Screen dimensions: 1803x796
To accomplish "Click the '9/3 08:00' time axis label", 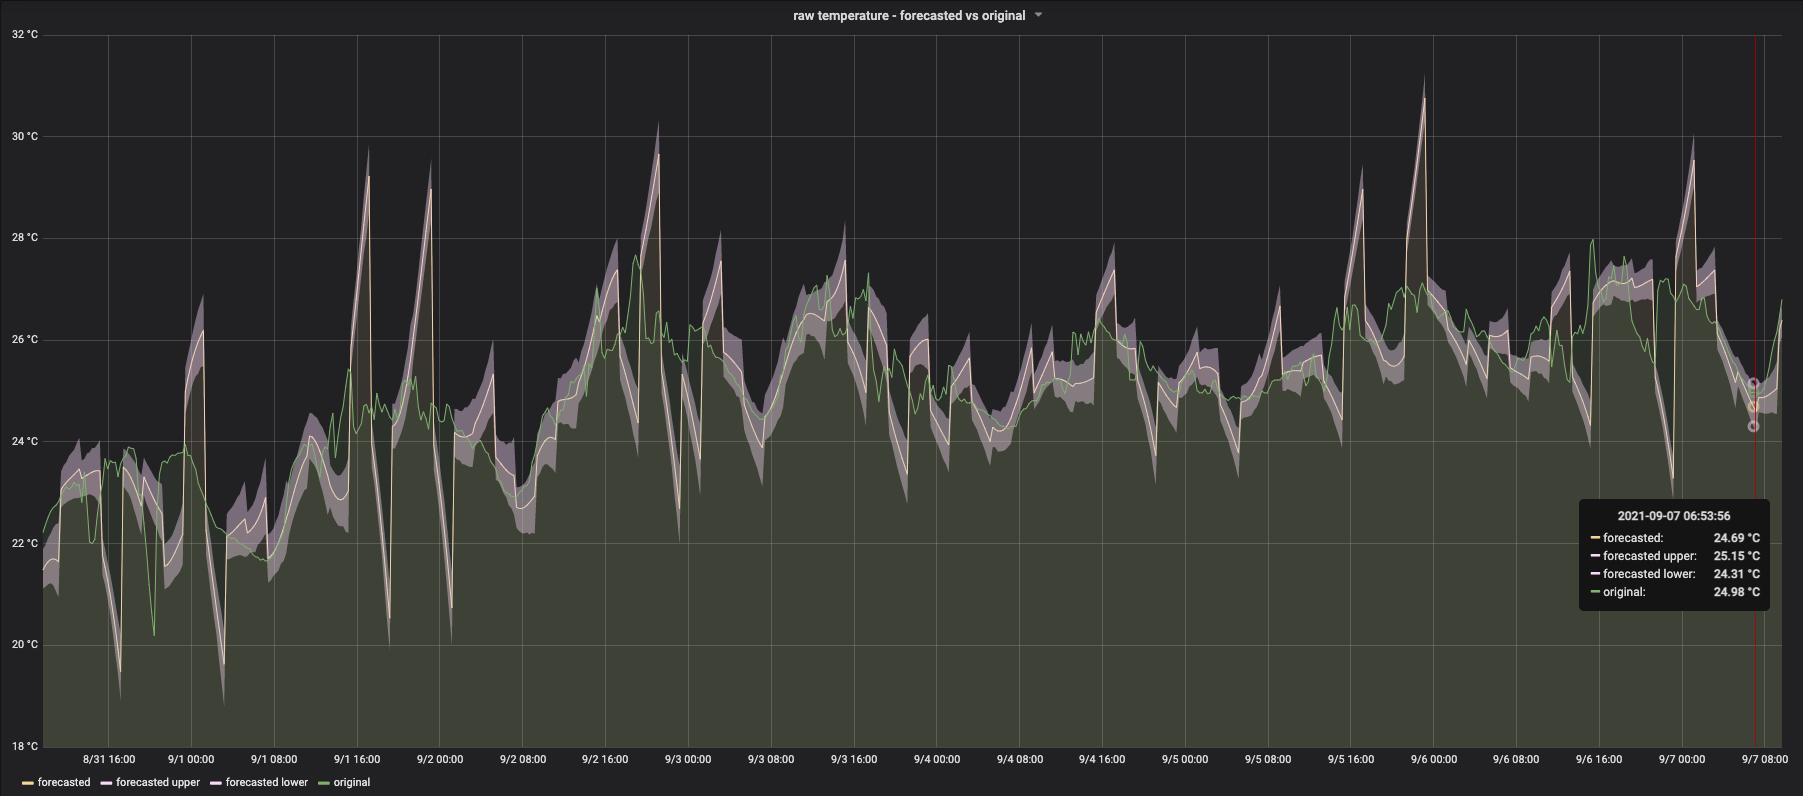I will point(771,760).
